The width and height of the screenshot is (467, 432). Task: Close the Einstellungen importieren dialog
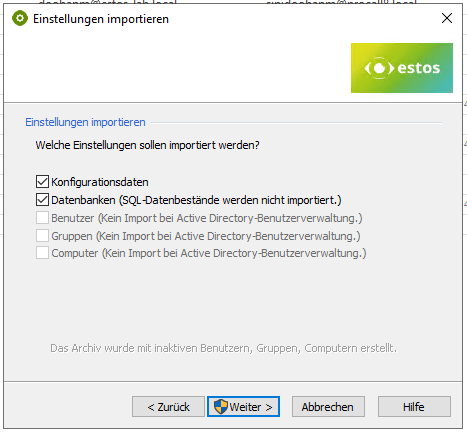click(447, 18)
